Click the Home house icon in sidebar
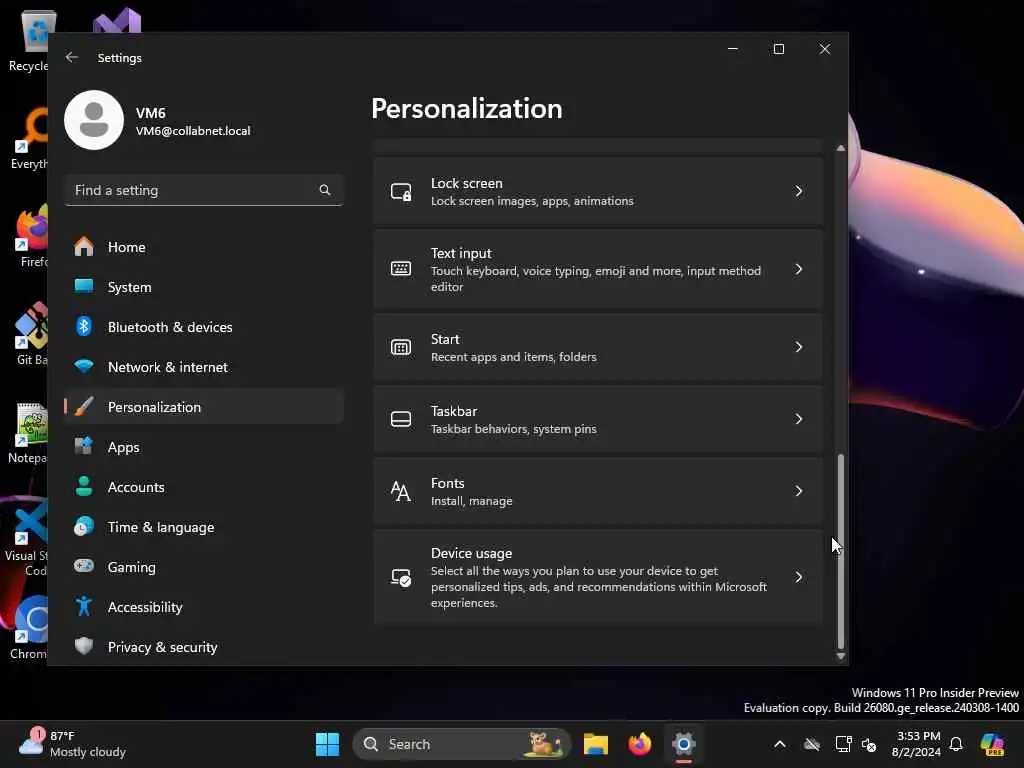The width and height of the screenshot is (1024, 768). tap(84, 247)
